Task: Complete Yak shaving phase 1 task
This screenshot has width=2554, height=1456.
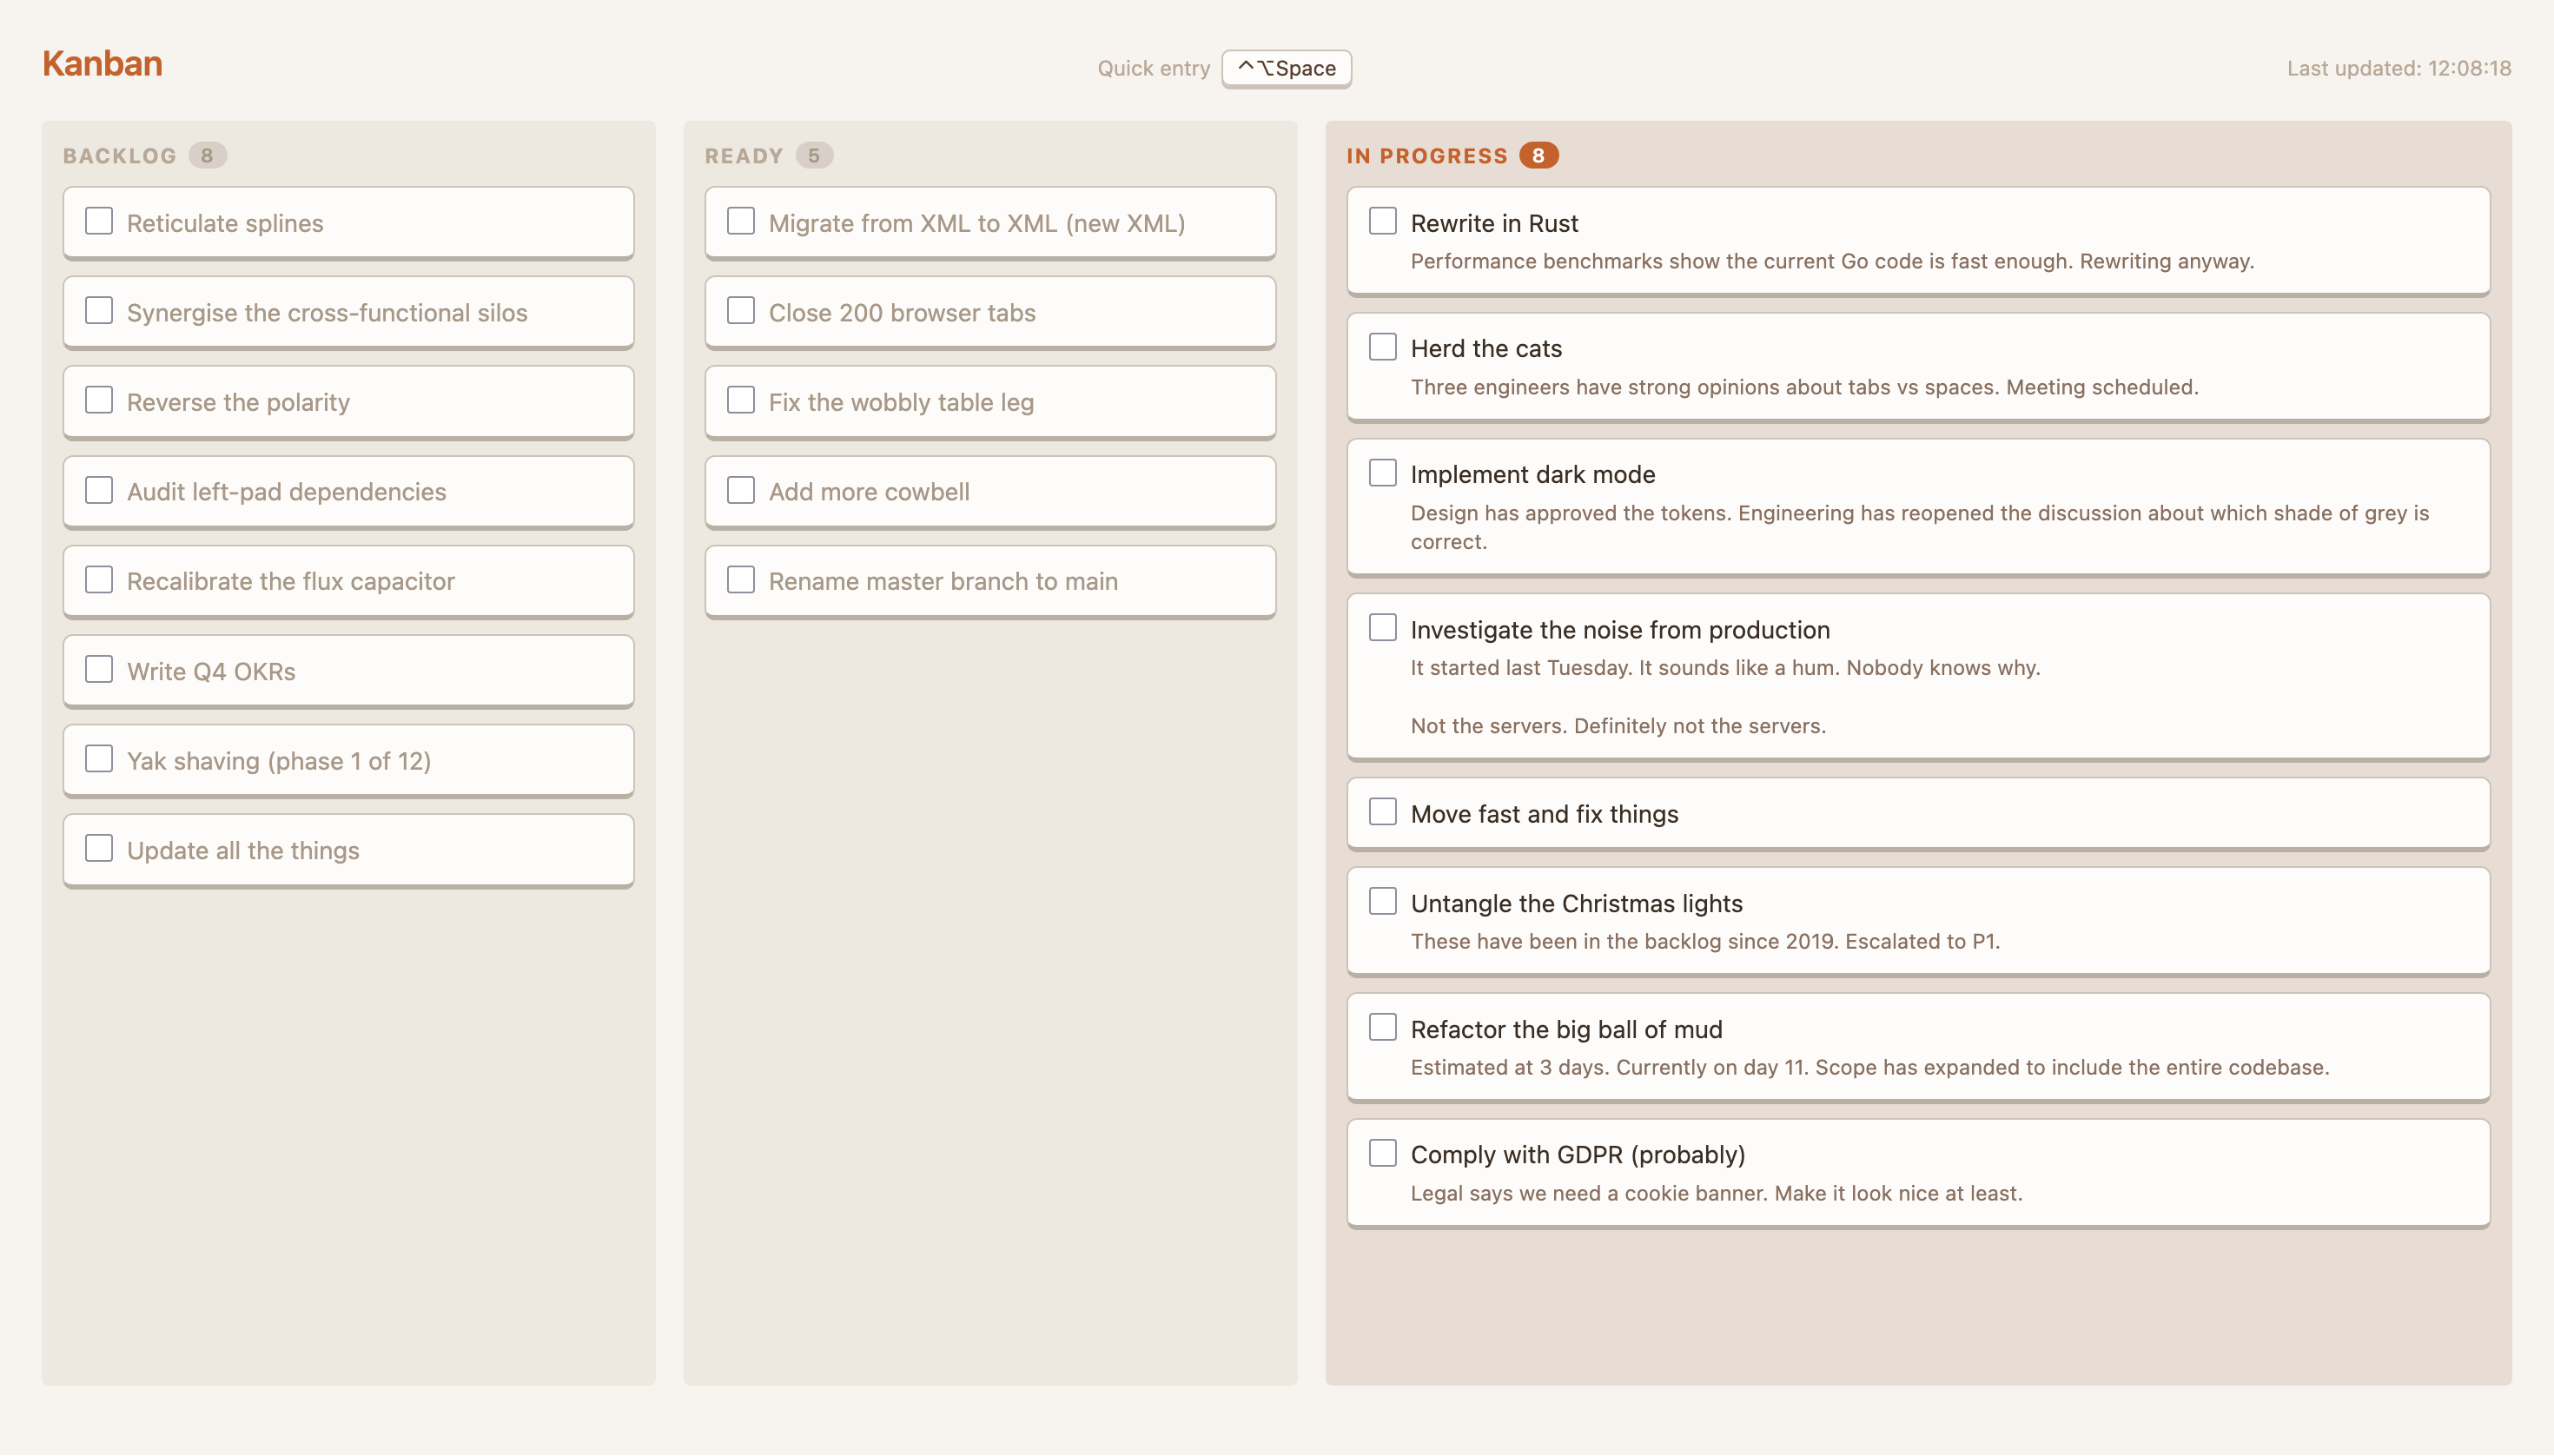Action: [99, 759]
